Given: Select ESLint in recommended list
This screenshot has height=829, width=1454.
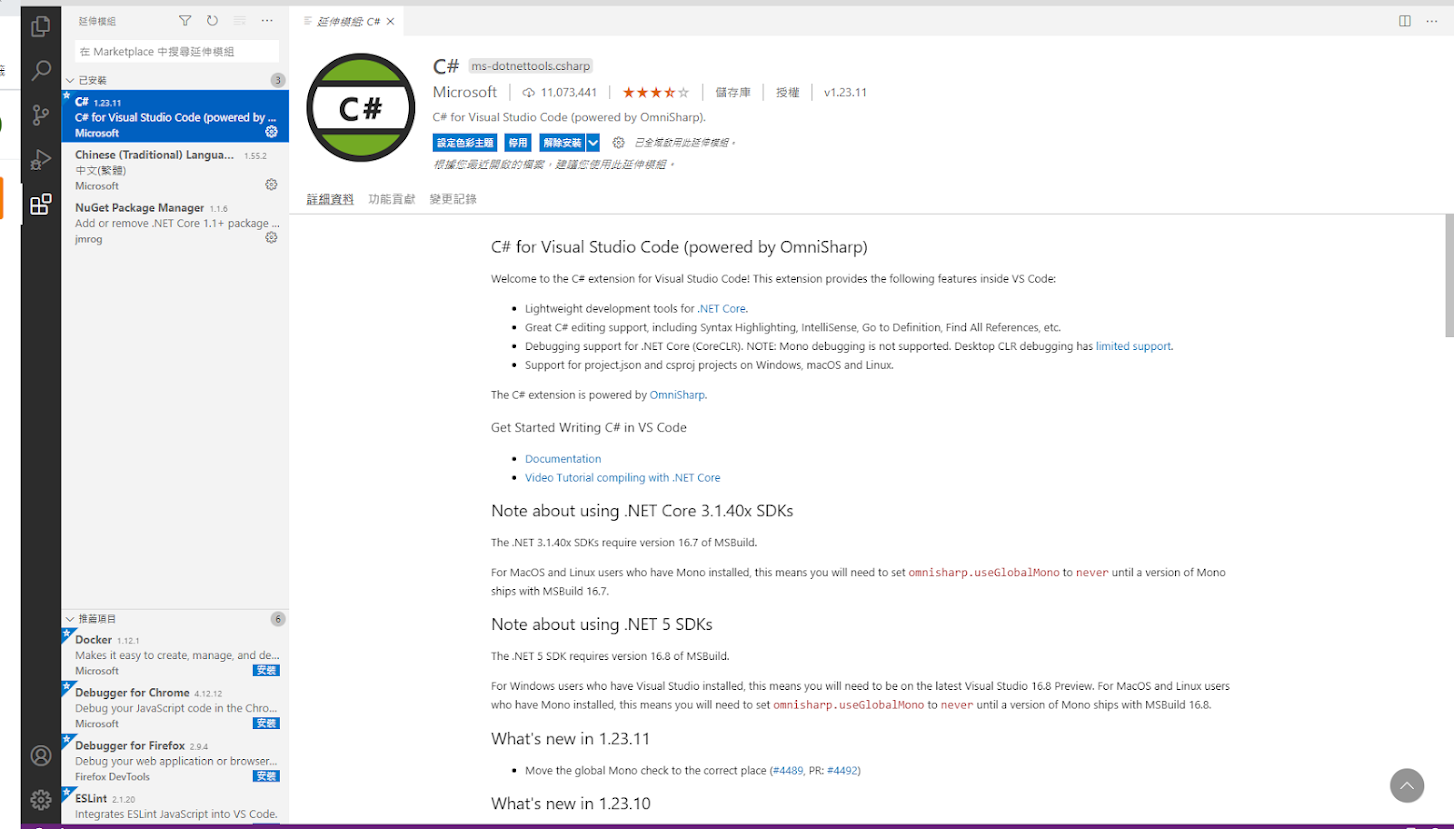Looking at the screenshot, I should [175, 805].
